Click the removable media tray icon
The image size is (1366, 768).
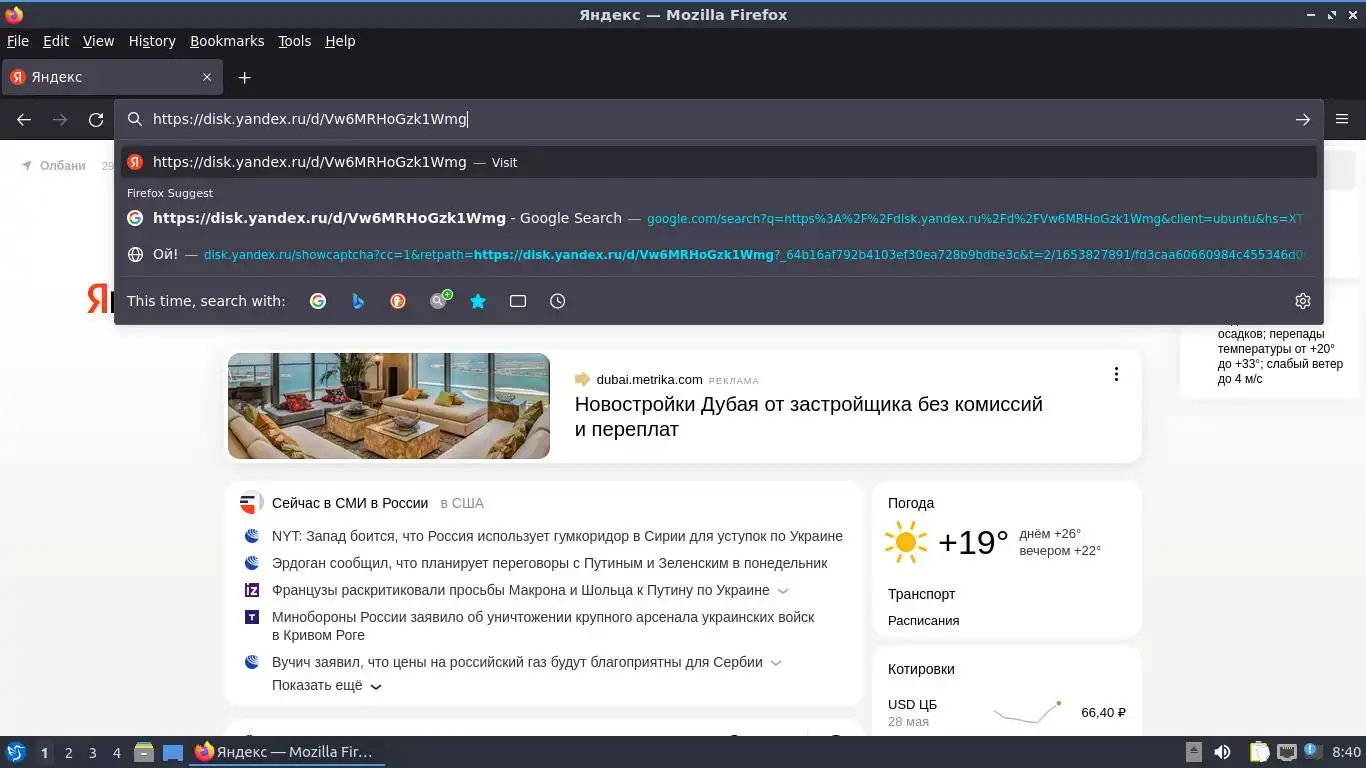pyautogui.click(x=1194, y=752)
